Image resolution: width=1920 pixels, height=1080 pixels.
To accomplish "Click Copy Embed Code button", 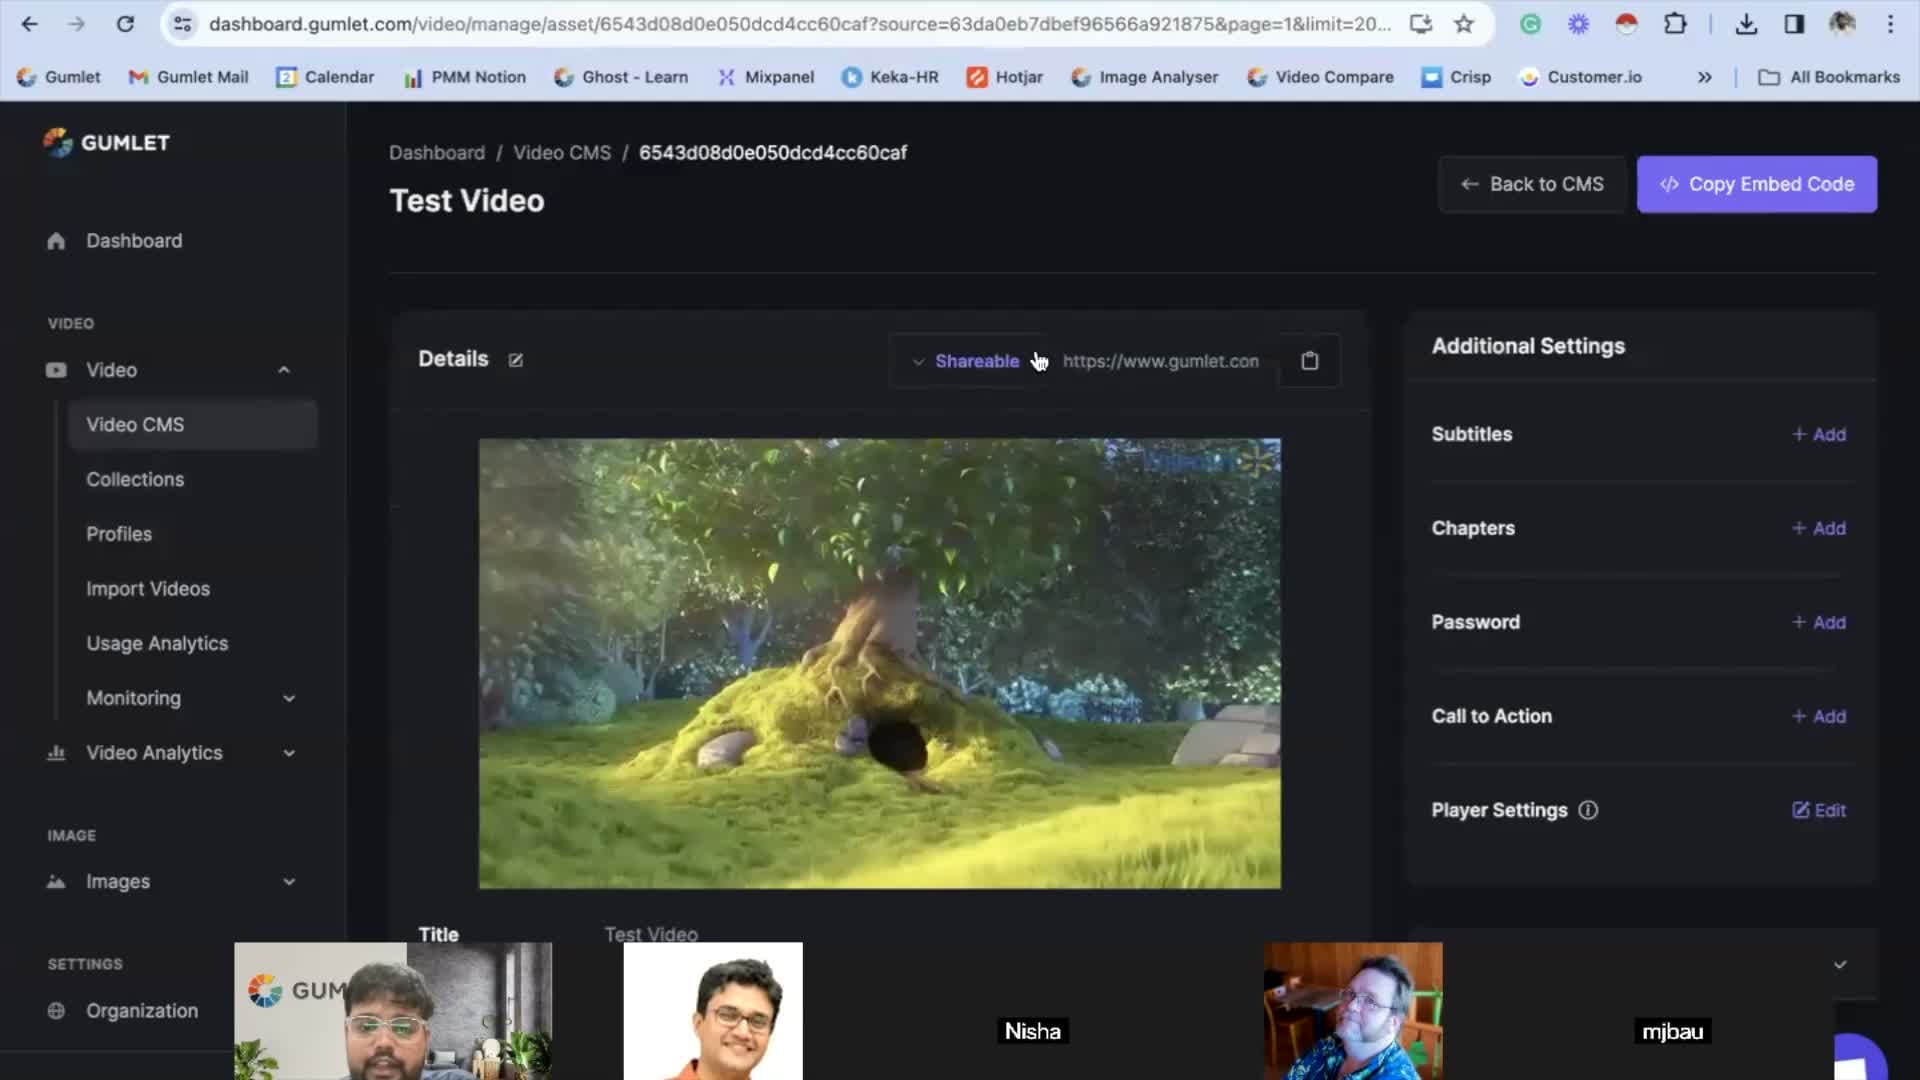I will tap(1756, 184).
